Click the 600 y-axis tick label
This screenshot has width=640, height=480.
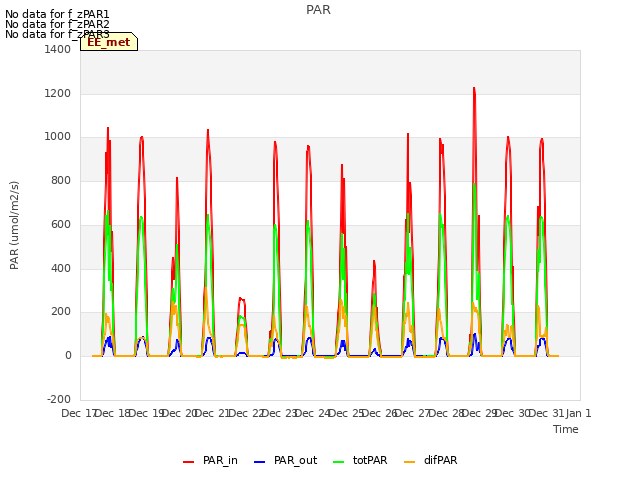(x=61, y=224)
